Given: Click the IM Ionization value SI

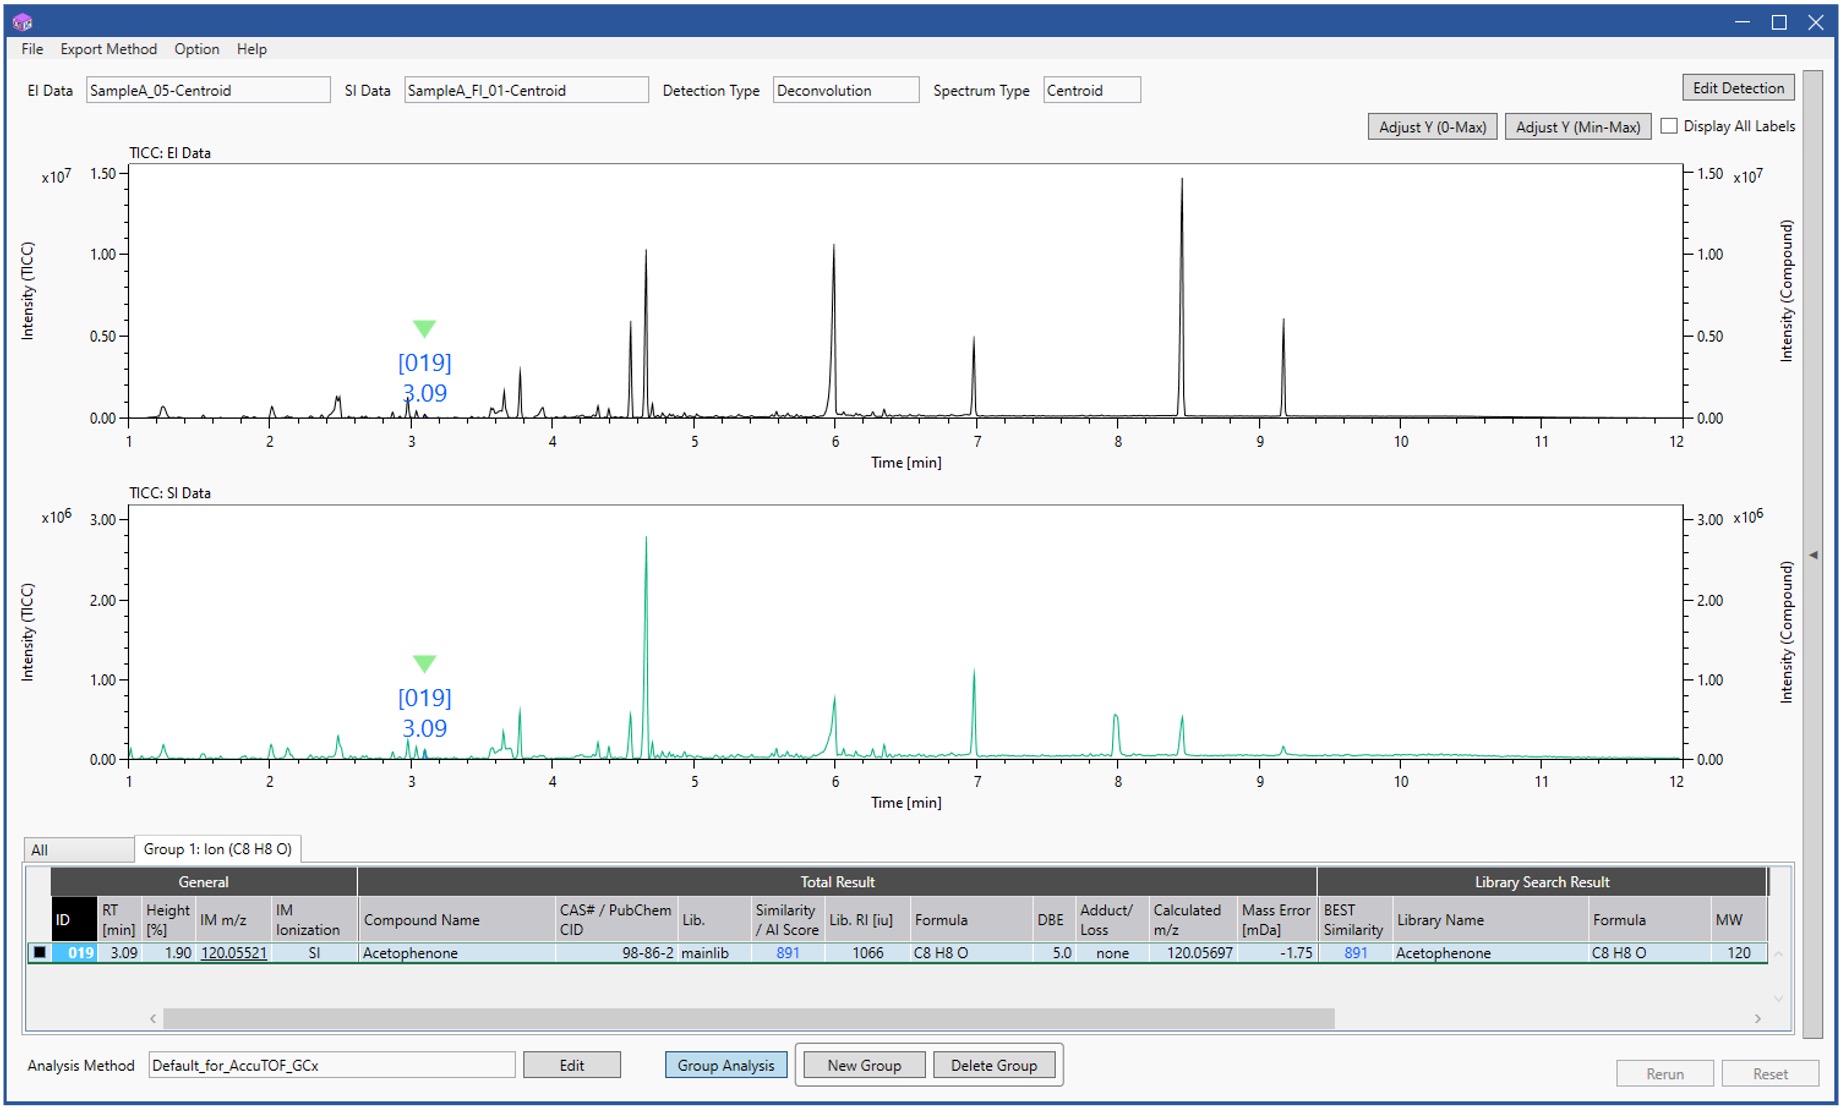Looking at the screenshot, I should tap(314, 953).
